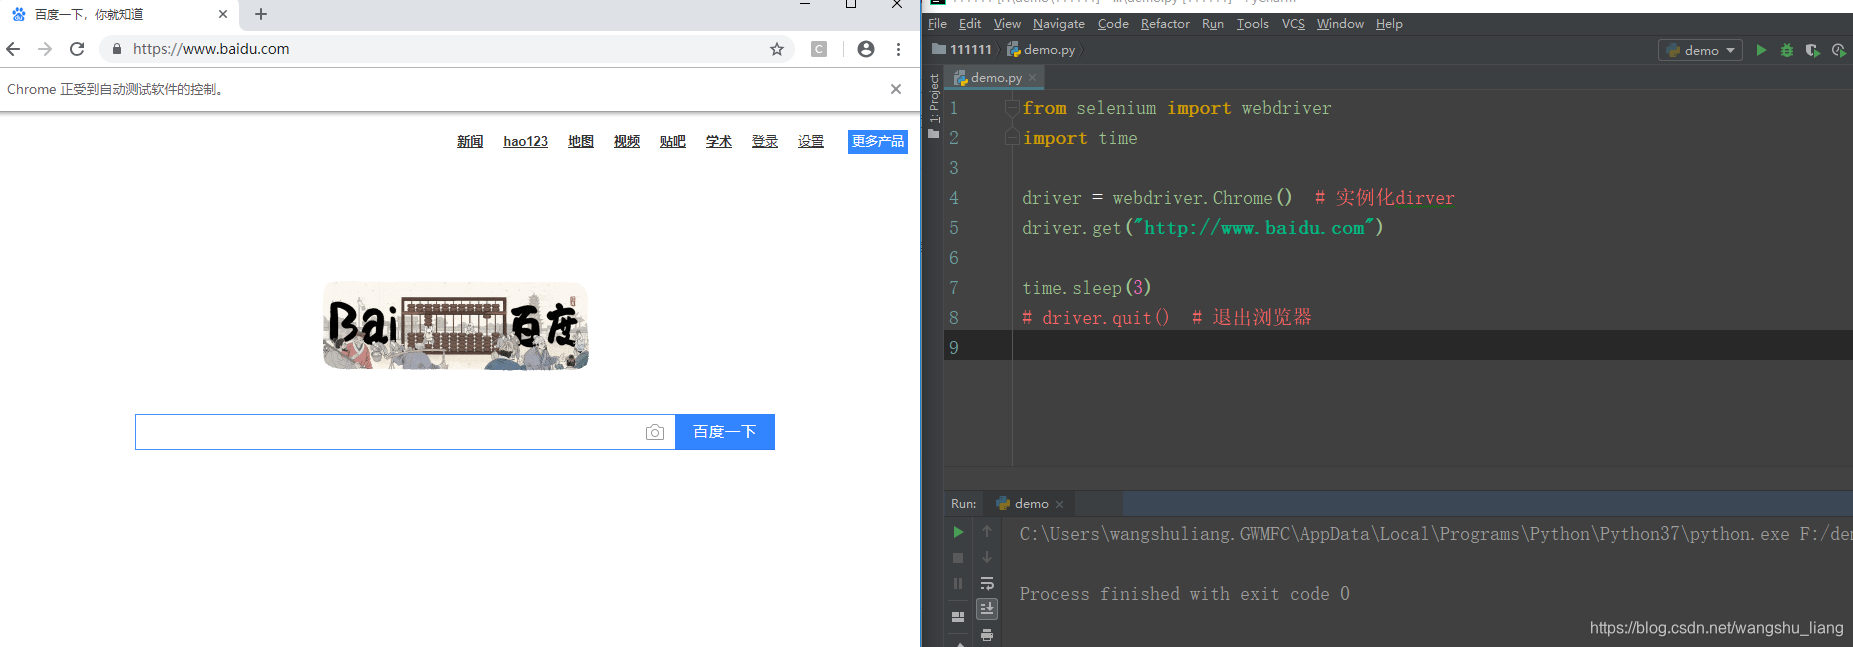
Task: Toggle scroll to end in Run console
Action: (987, 608)
